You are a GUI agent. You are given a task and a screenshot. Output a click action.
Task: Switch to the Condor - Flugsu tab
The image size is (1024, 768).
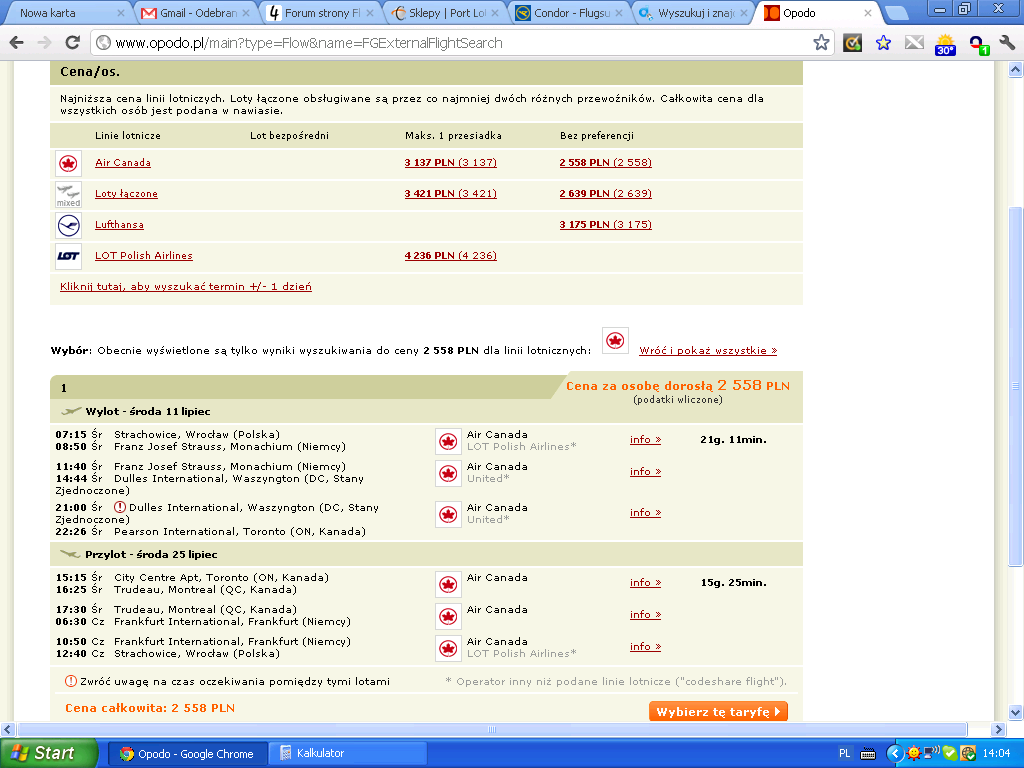pyautogui.click(x=569, y=13)
